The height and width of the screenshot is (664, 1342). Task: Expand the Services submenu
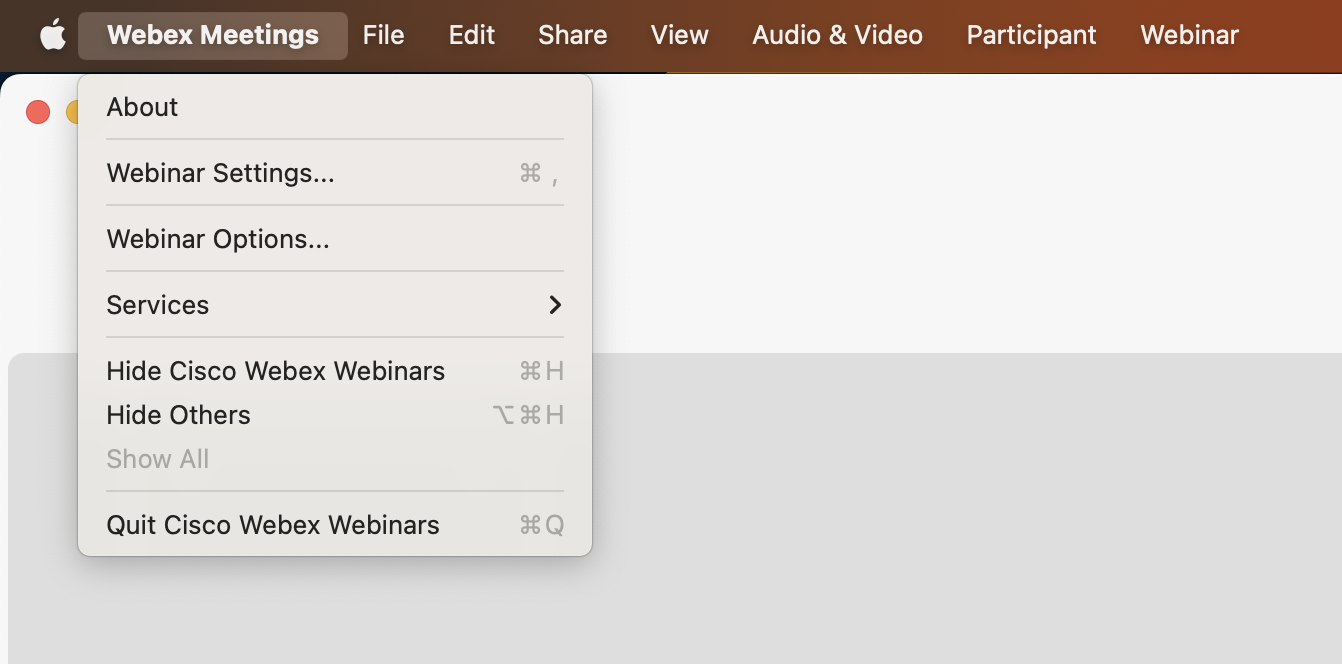(335, 305)
